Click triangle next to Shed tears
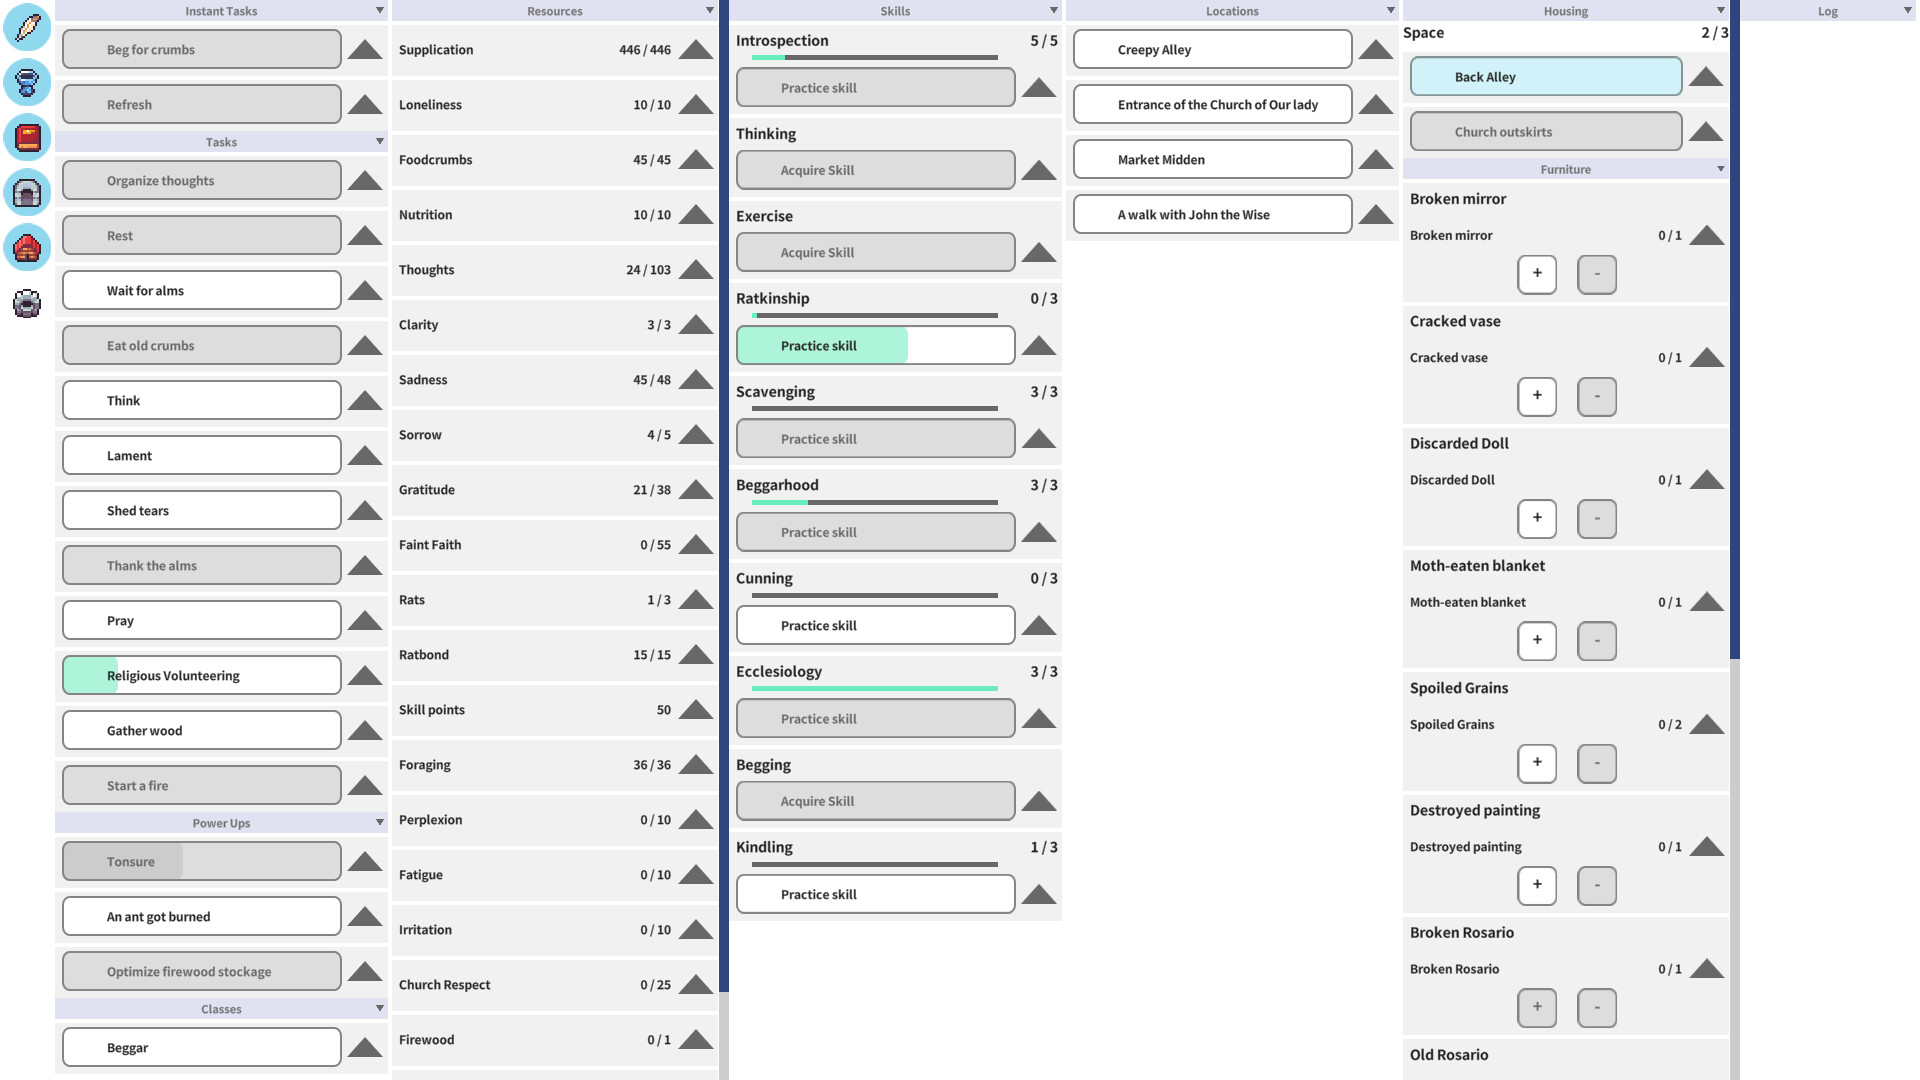Image resolution: width=1920 pixels, height=1080 pixels. pyautogui.click(x=365, y=510)
